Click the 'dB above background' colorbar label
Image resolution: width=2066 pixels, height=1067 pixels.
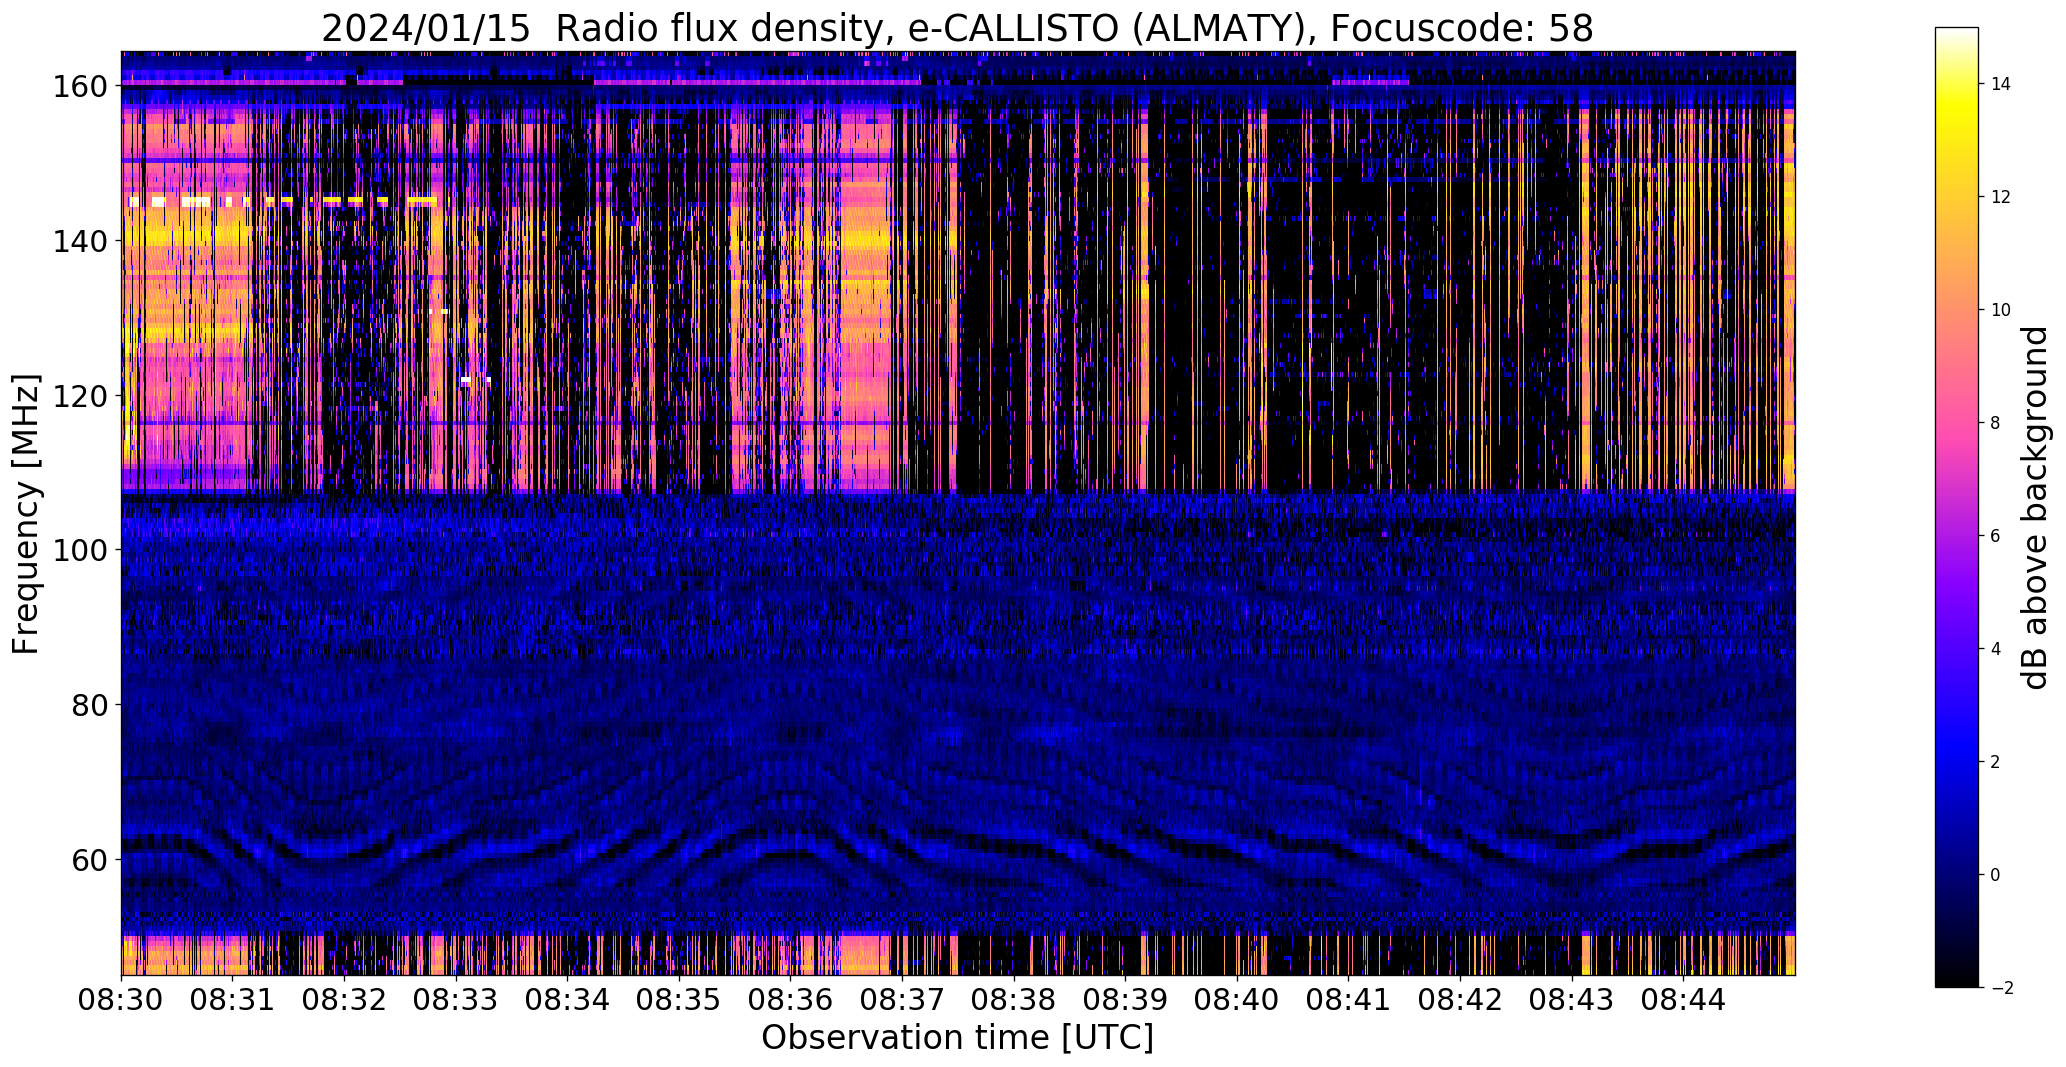point(2035,508)
